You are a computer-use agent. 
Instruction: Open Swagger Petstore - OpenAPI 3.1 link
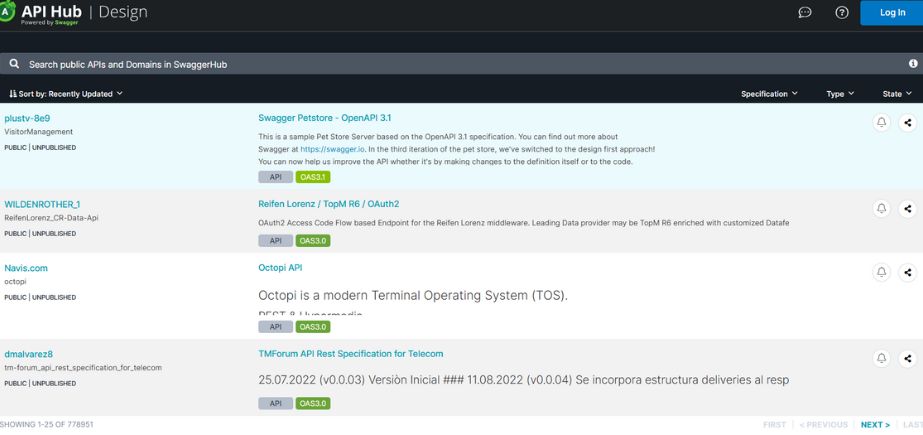point(325,117)
